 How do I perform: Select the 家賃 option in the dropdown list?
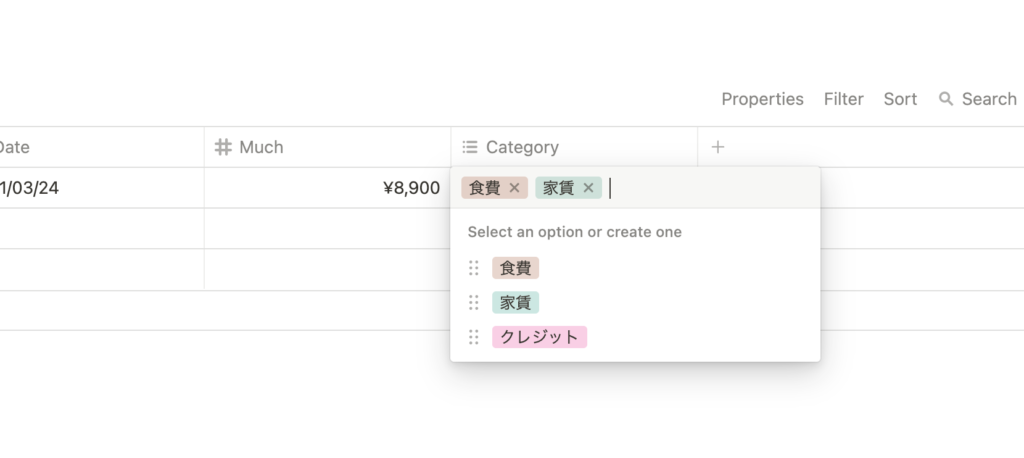click(515, 303)
